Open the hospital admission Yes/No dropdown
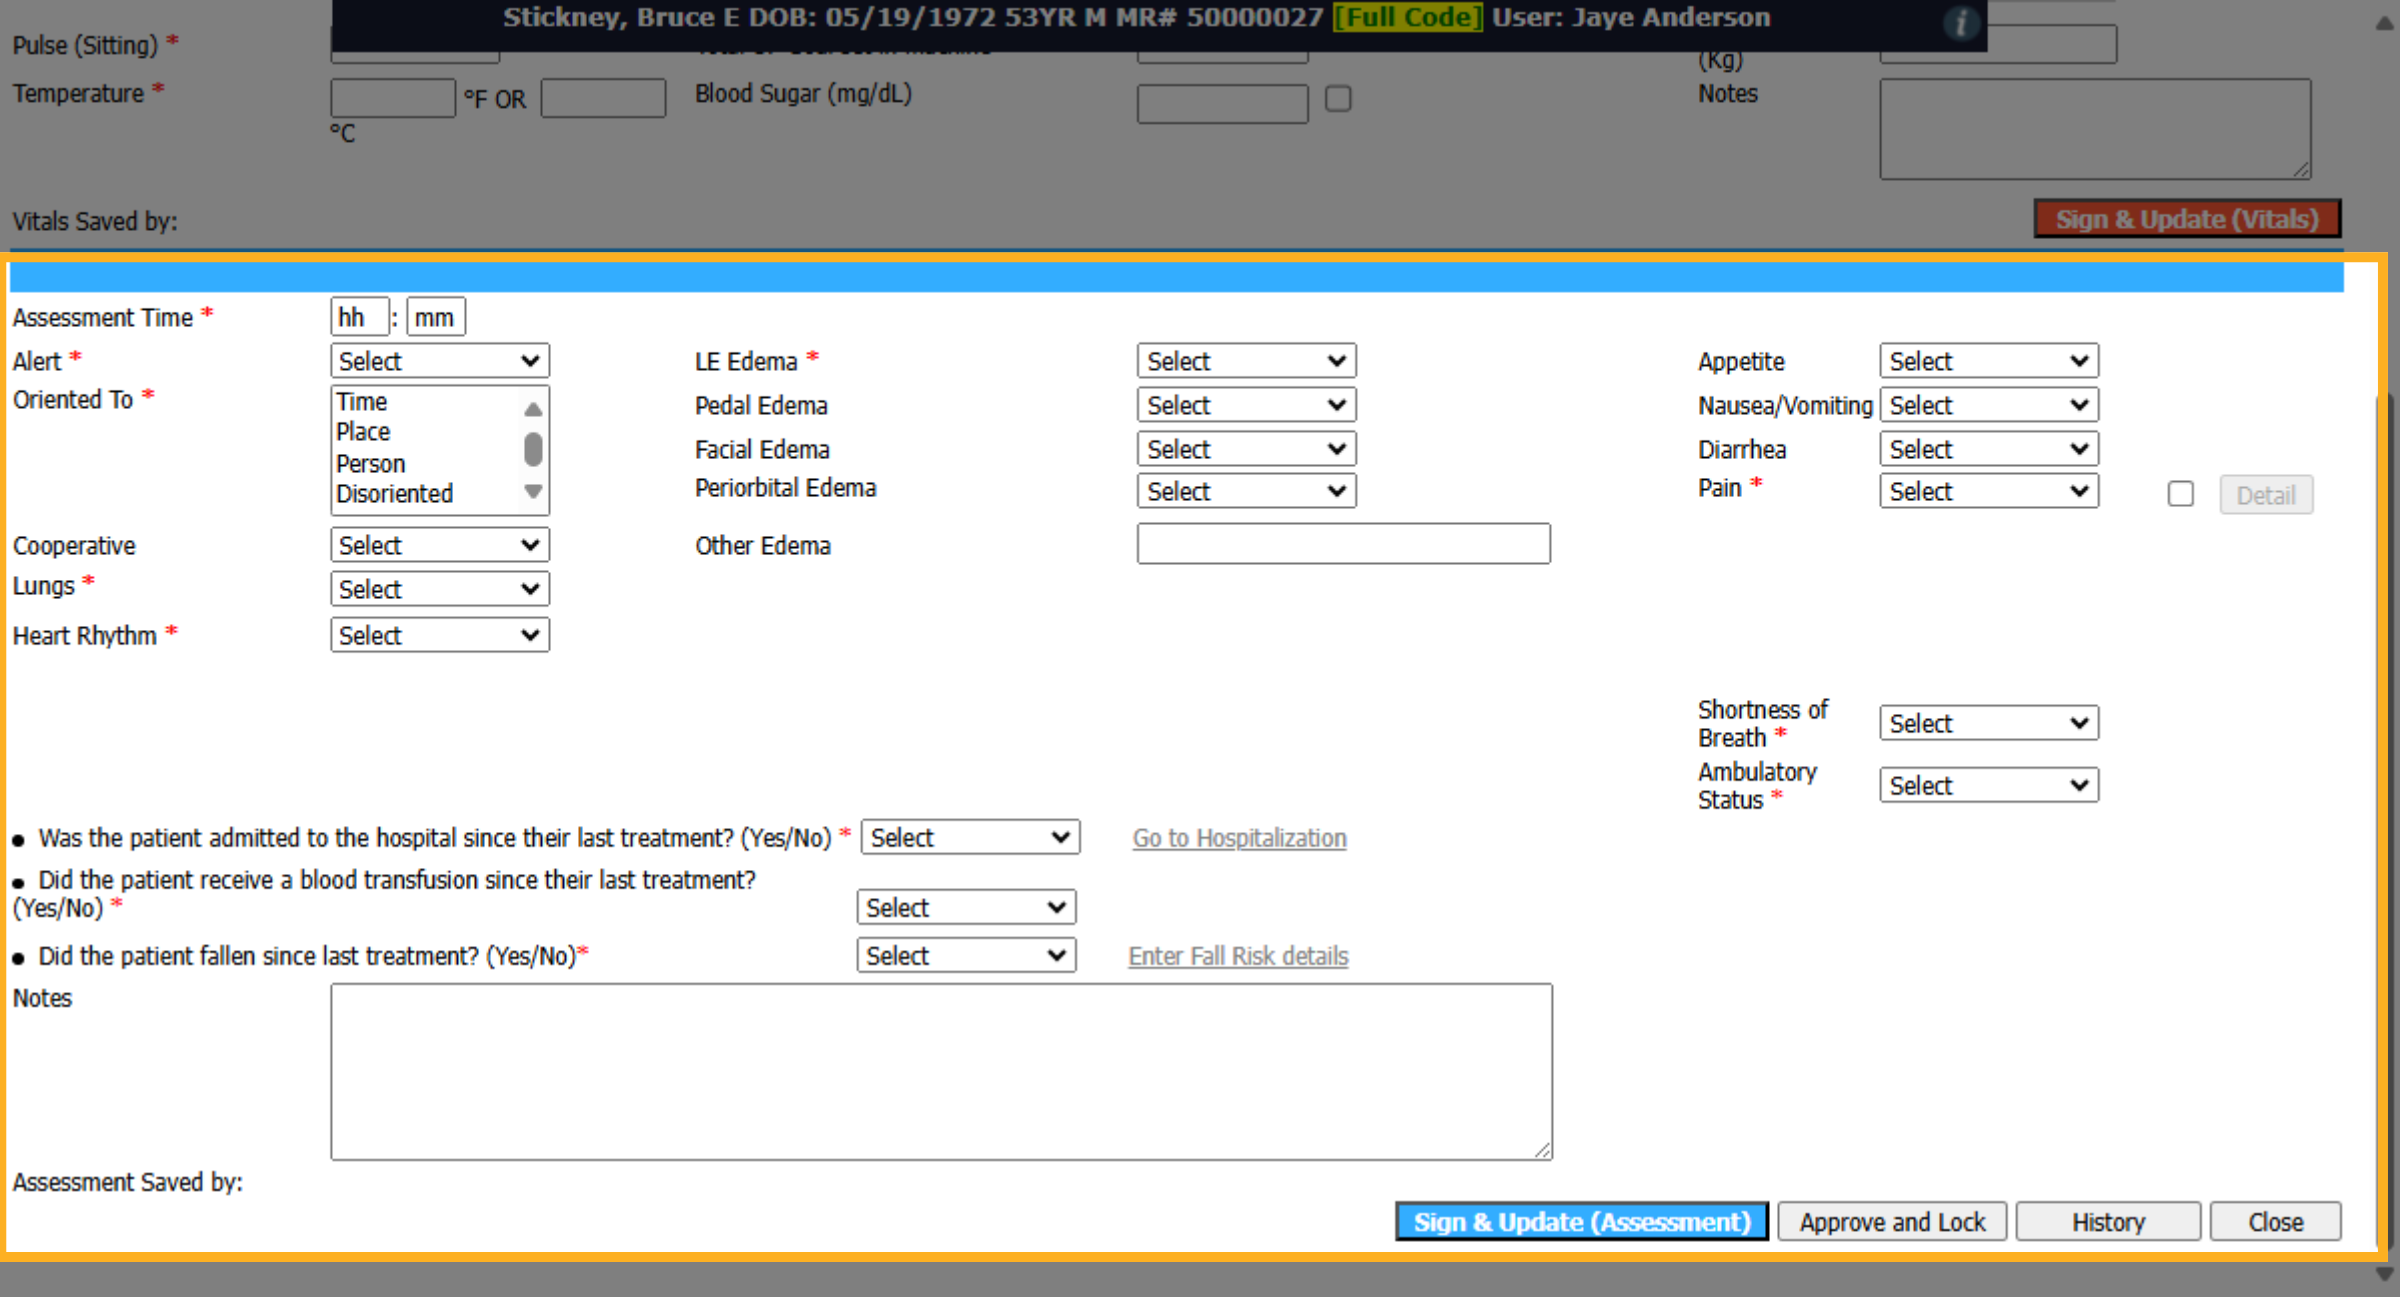 (970, 837)
